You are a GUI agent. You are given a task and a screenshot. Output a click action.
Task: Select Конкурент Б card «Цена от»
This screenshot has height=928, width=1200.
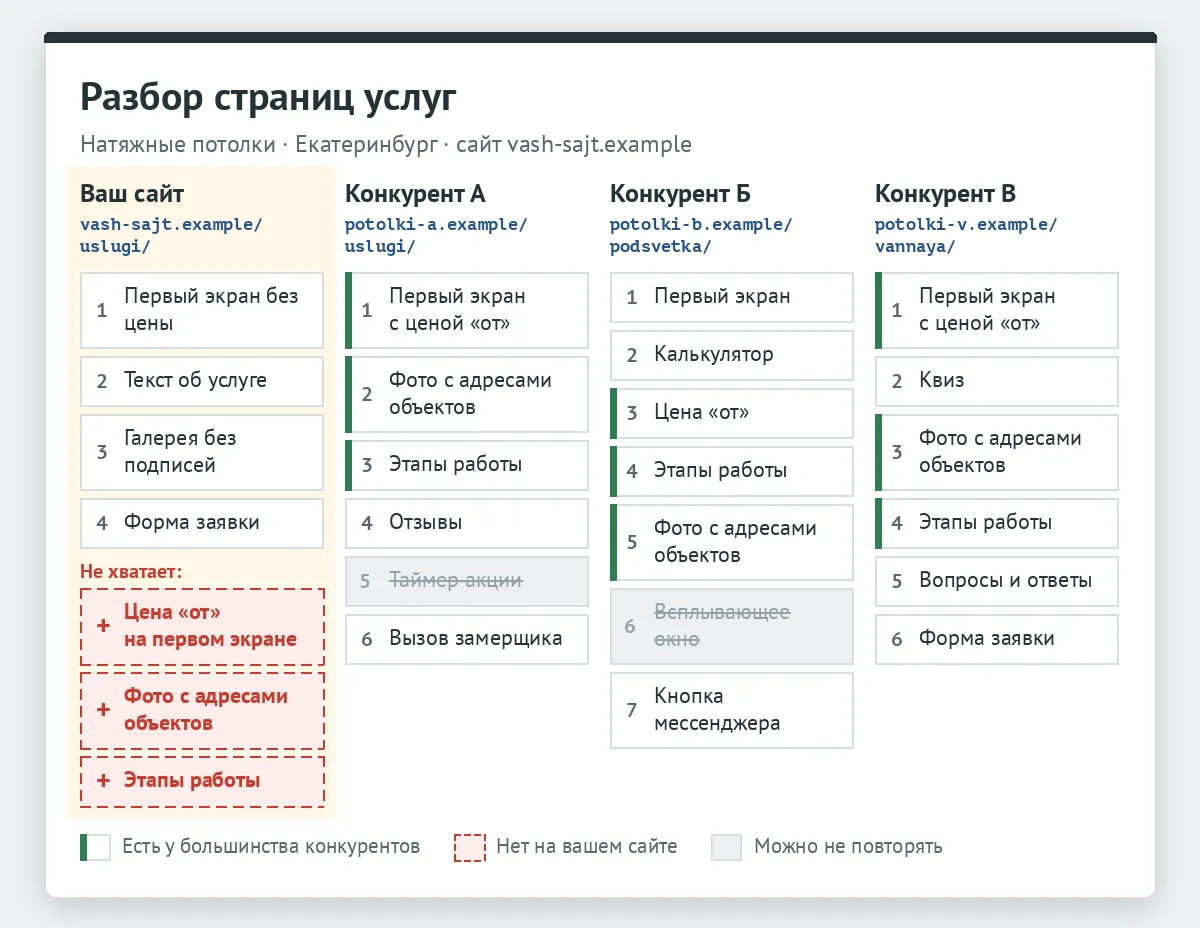[732, 413]
